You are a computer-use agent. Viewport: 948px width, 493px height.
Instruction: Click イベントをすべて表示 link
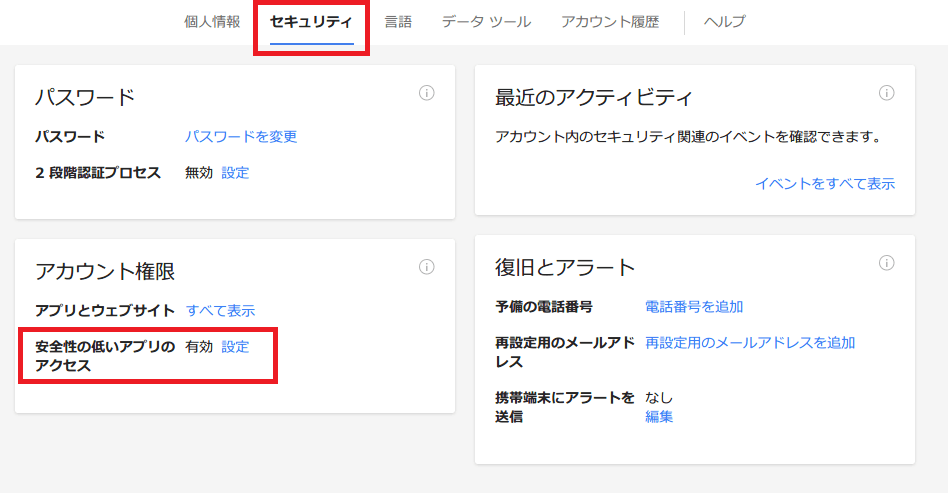pos(824,183)
